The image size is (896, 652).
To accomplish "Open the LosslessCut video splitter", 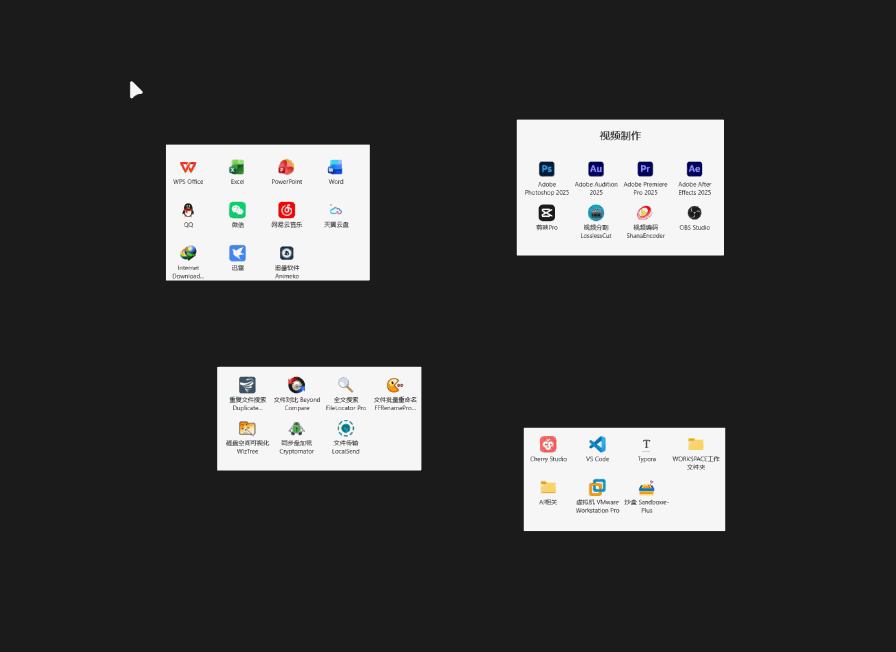I will 596,213.
